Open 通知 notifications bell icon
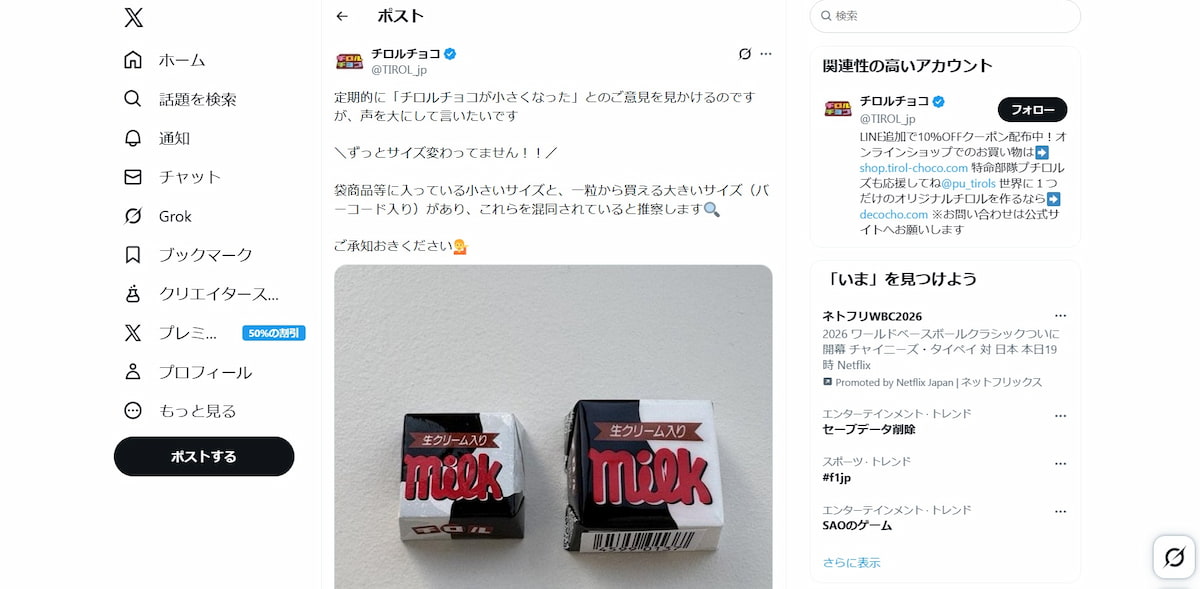1200x589 pixels. (133, 138)
